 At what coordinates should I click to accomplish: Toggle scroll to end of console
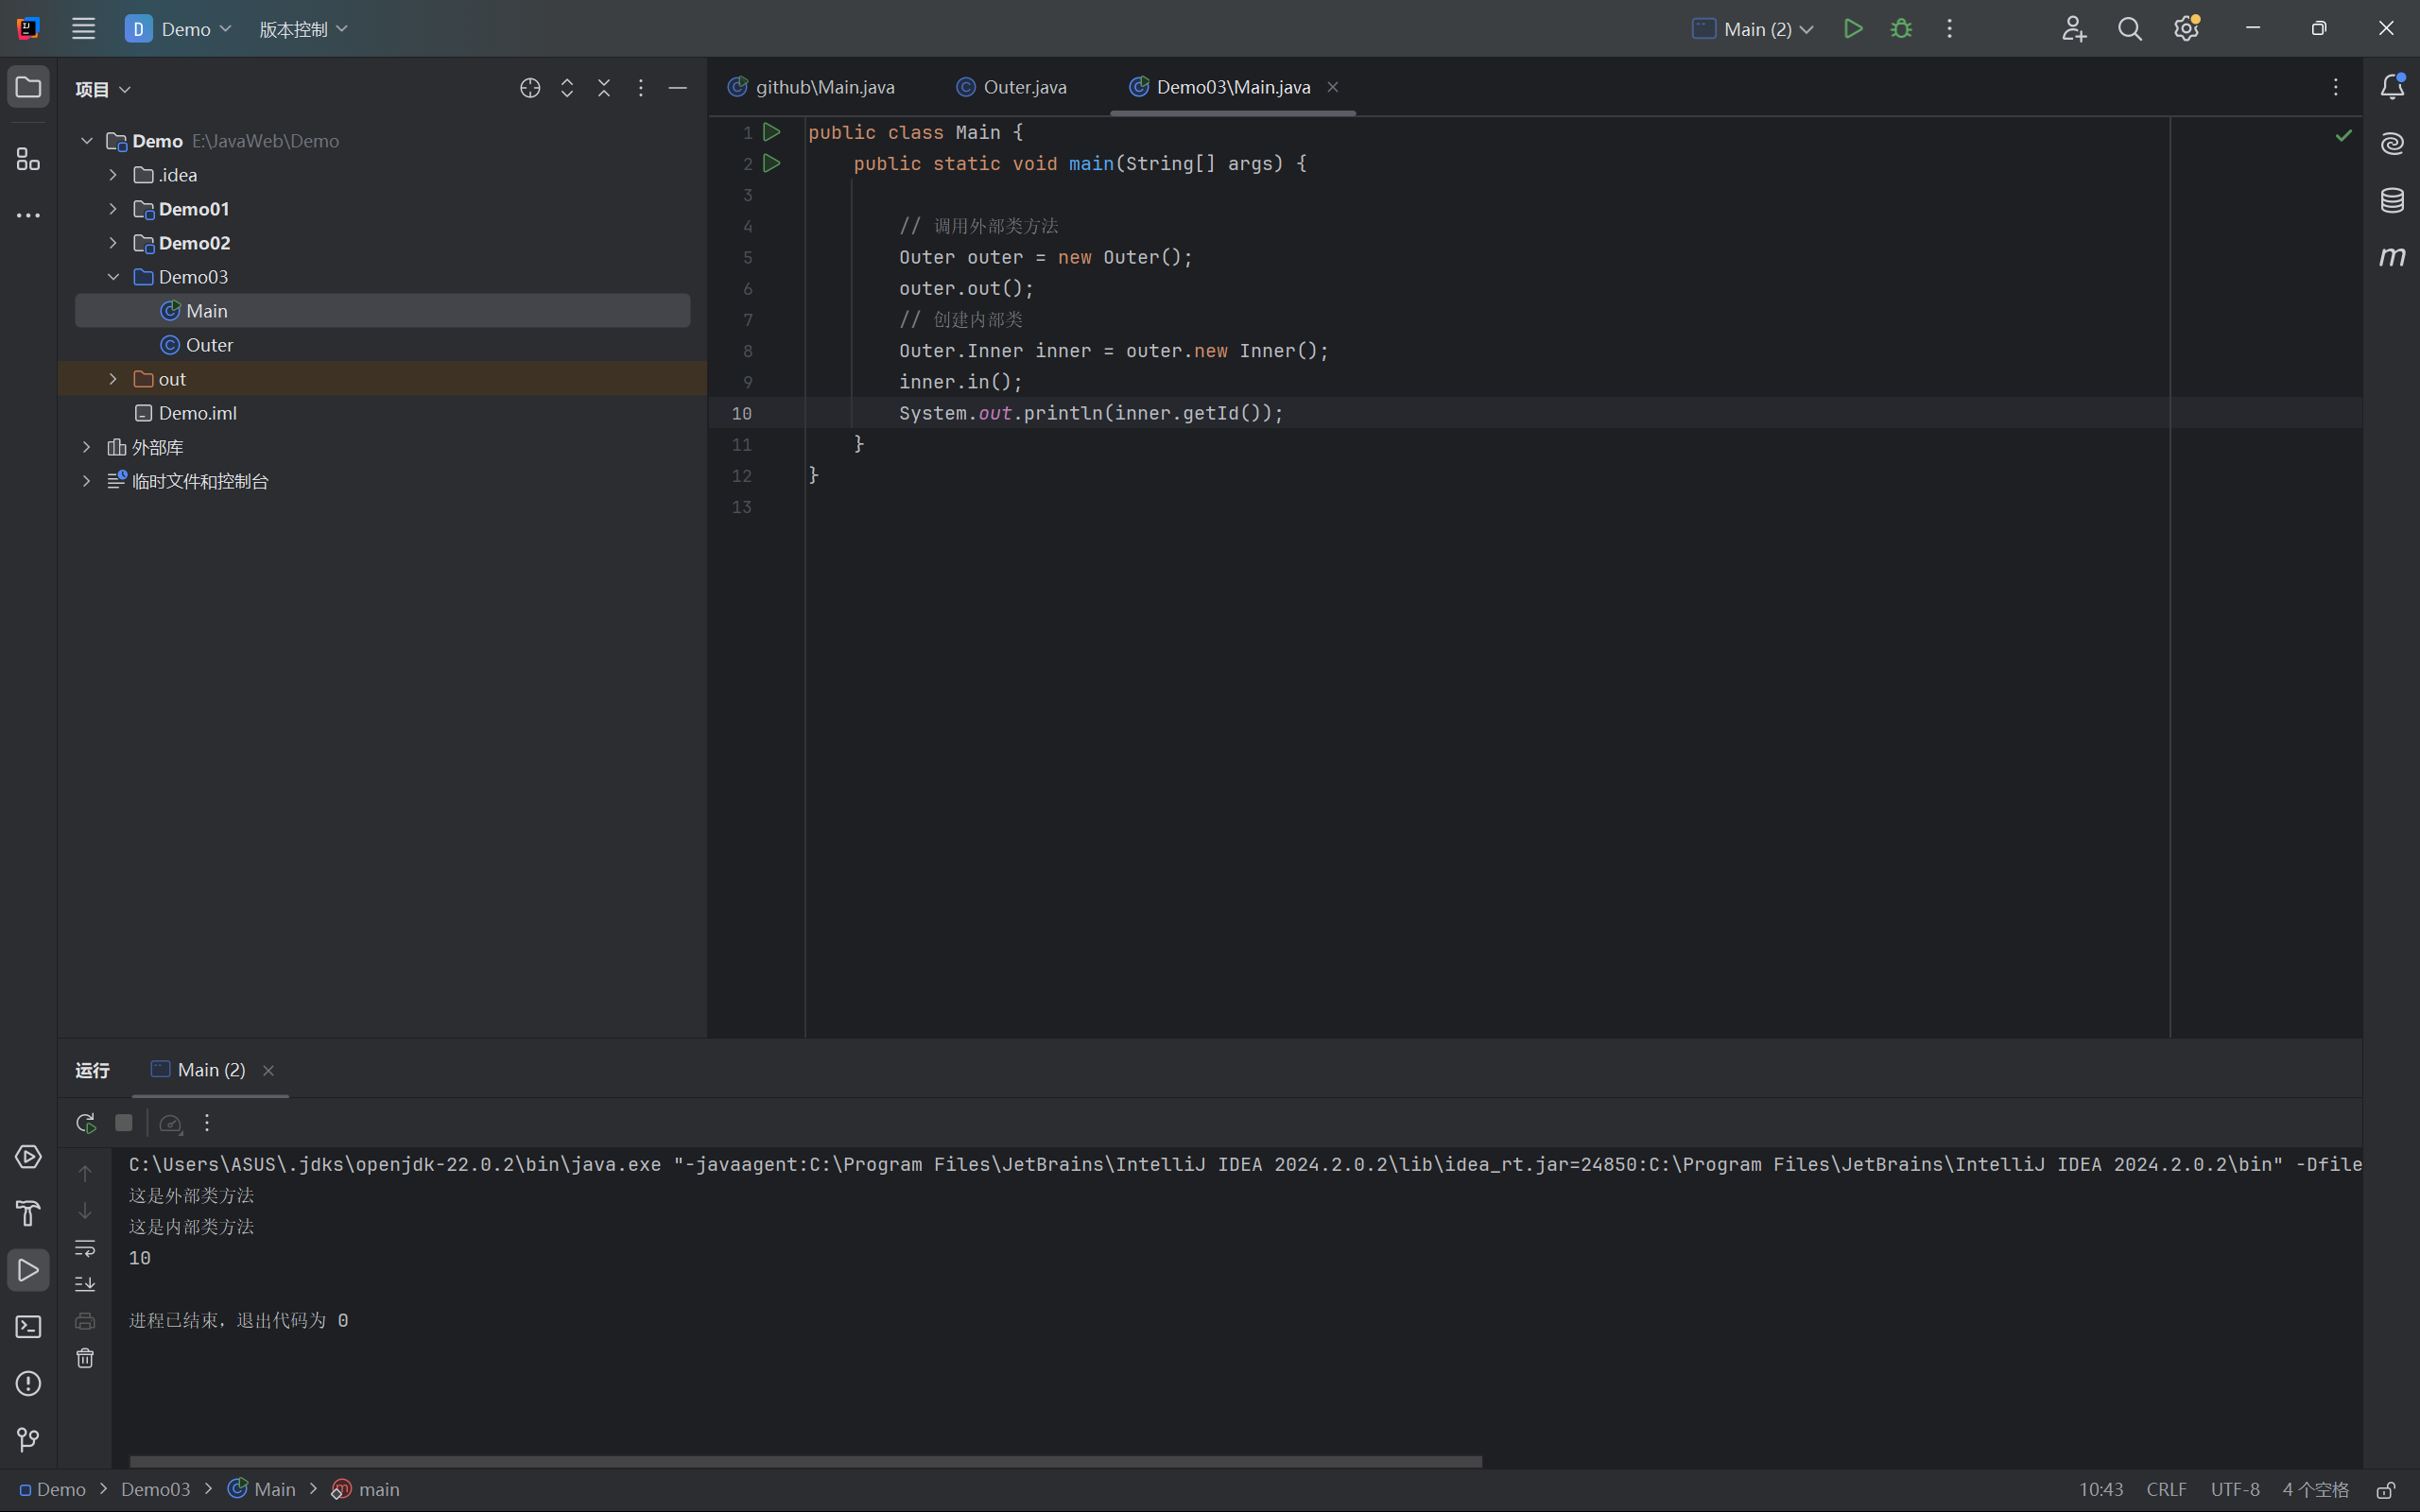[x=85, y=1284]
